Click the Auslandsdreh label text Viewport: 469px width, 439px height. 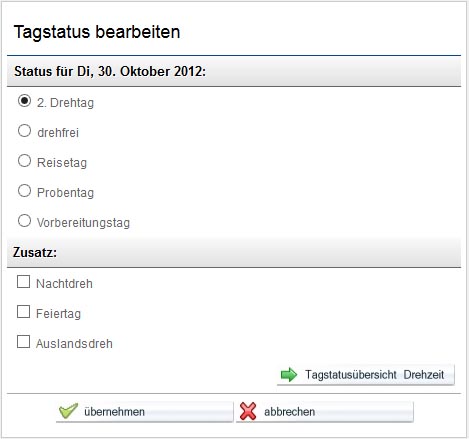pyautogui.click(x=74, y=344)
